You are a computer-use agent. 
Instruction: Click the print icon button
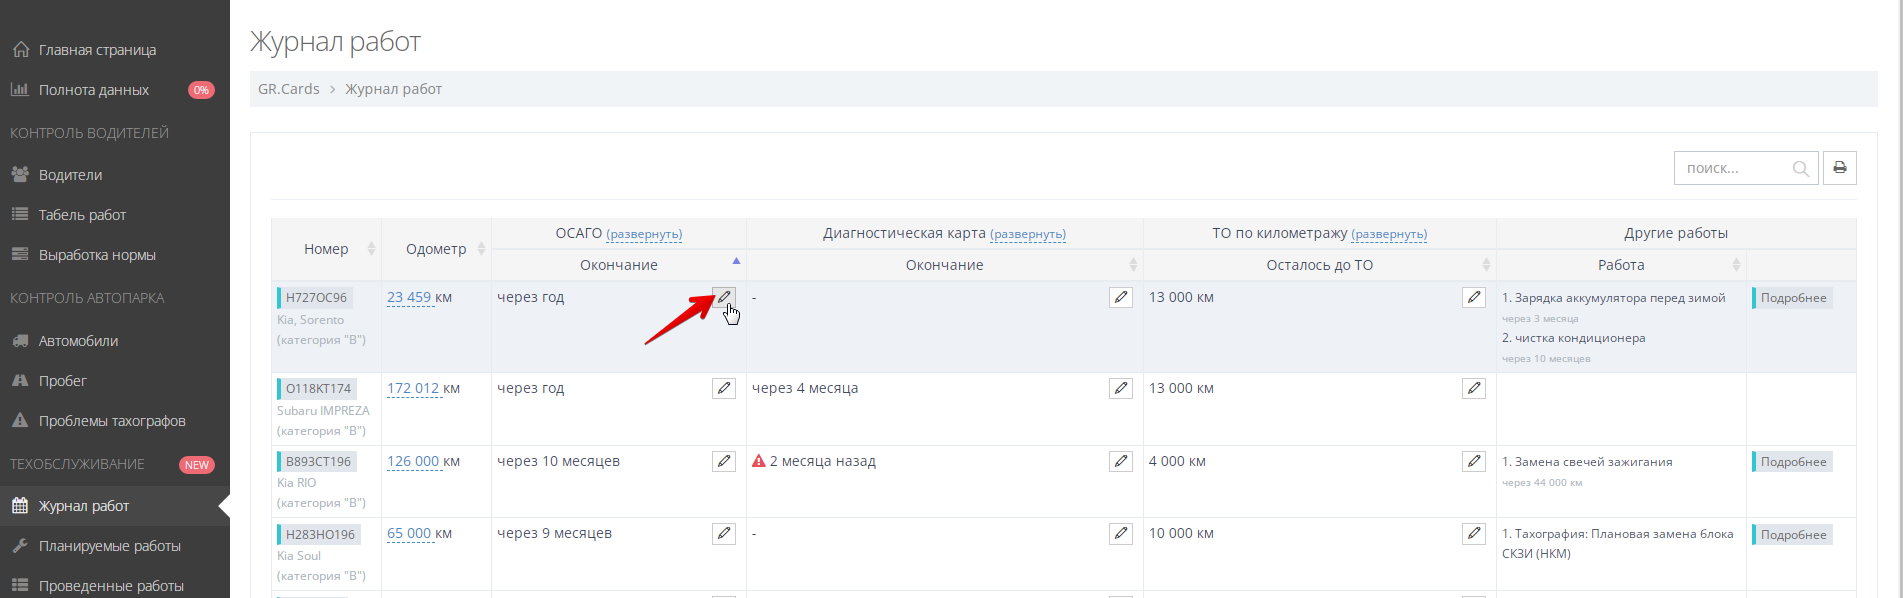1839,168
